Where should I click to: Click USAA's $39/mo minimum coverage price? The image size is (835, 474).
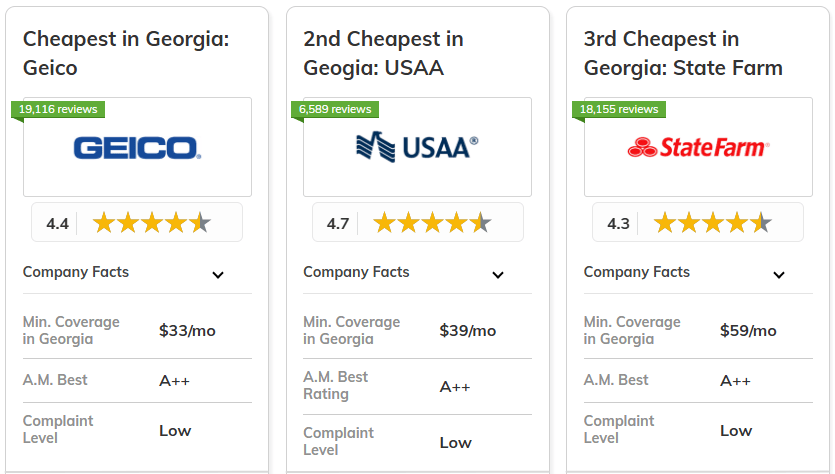pos(467,330)
